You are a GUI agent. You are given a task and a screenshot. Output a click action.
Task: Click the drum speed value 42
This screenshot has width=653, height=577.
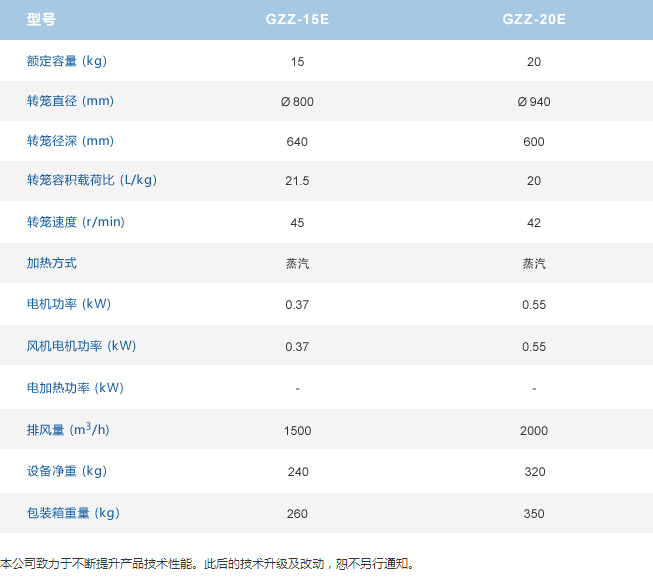534,223
